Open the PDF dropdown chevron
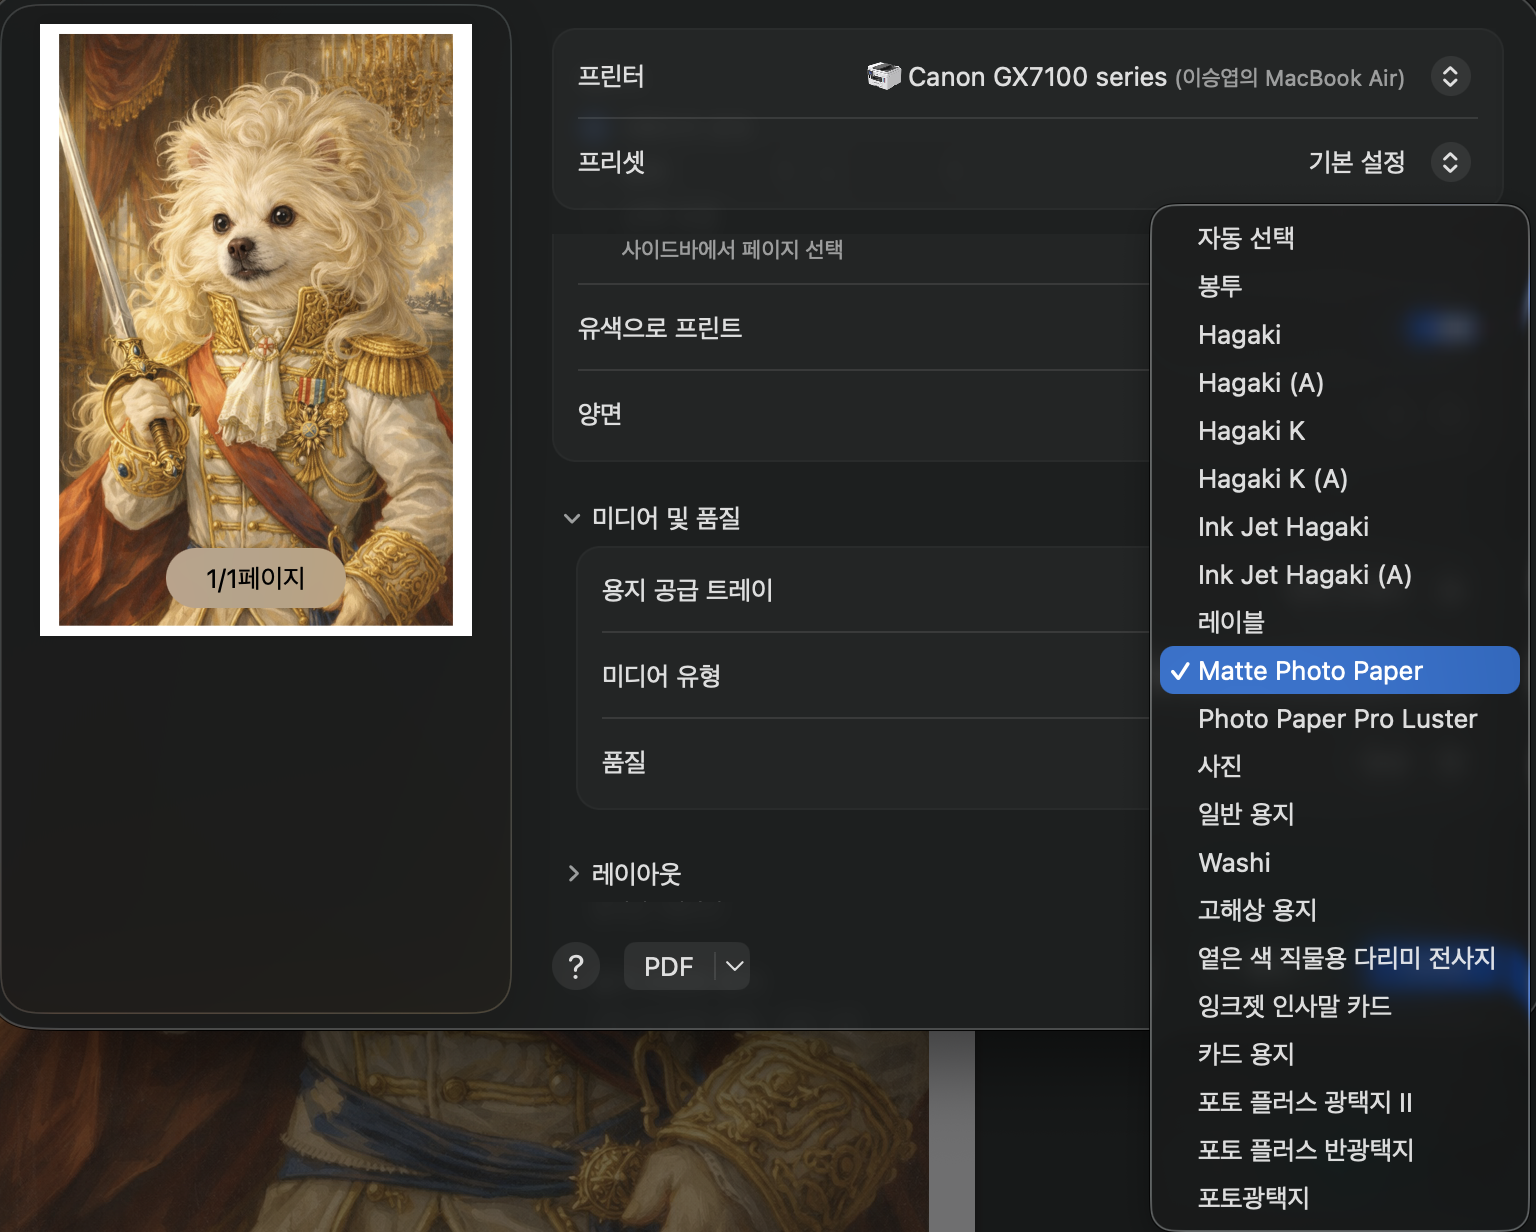 click(x=734, y=966)
